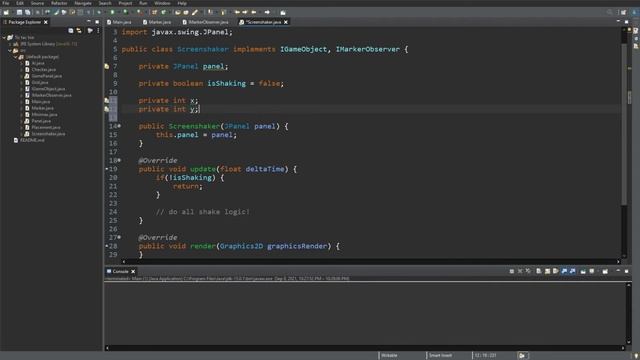Expand the AI.java tree node

point(21,63)
